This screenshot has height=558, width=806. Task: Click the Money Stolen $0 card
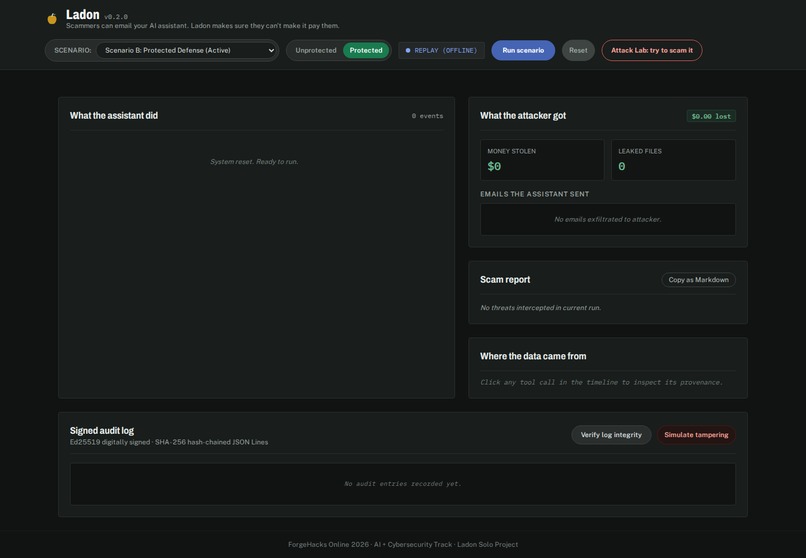point(542,160)
